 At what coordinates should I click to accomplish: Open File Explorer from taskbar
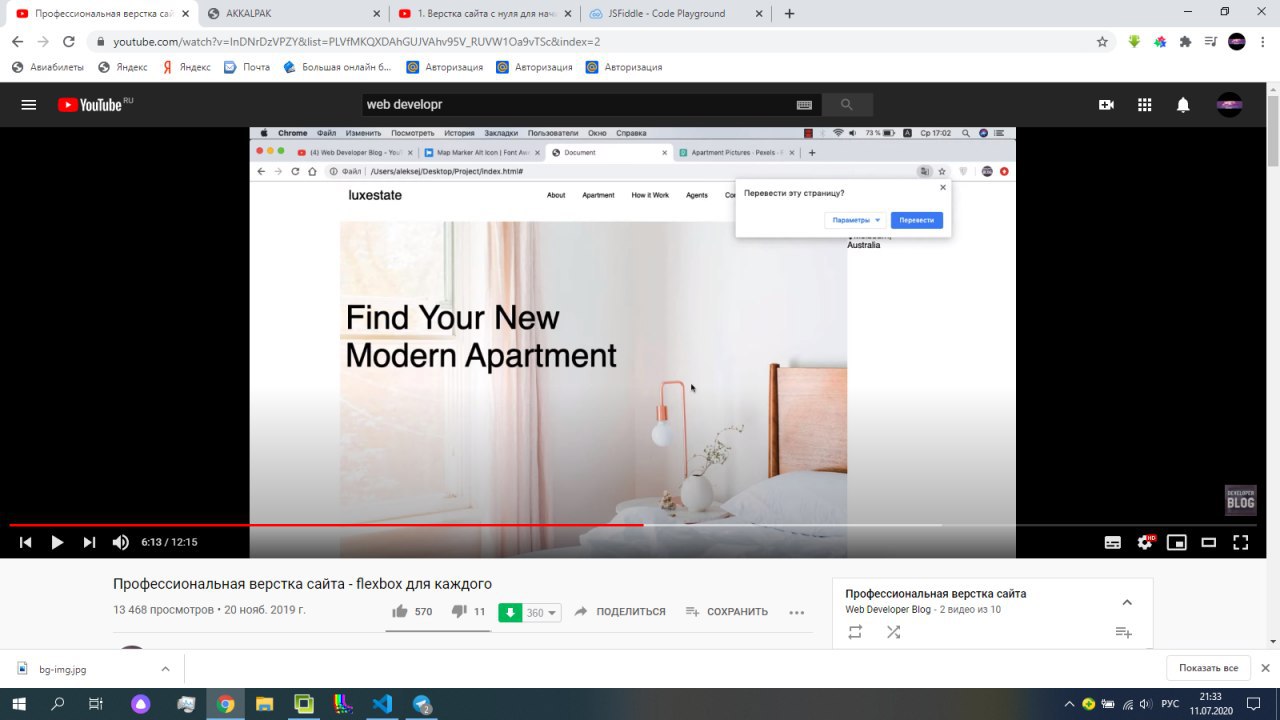coord(264,704)
